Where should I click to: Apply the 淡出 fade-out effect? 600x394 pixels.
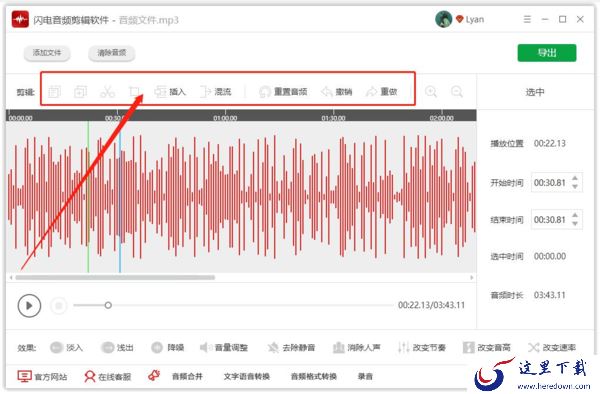coord(117,347)
